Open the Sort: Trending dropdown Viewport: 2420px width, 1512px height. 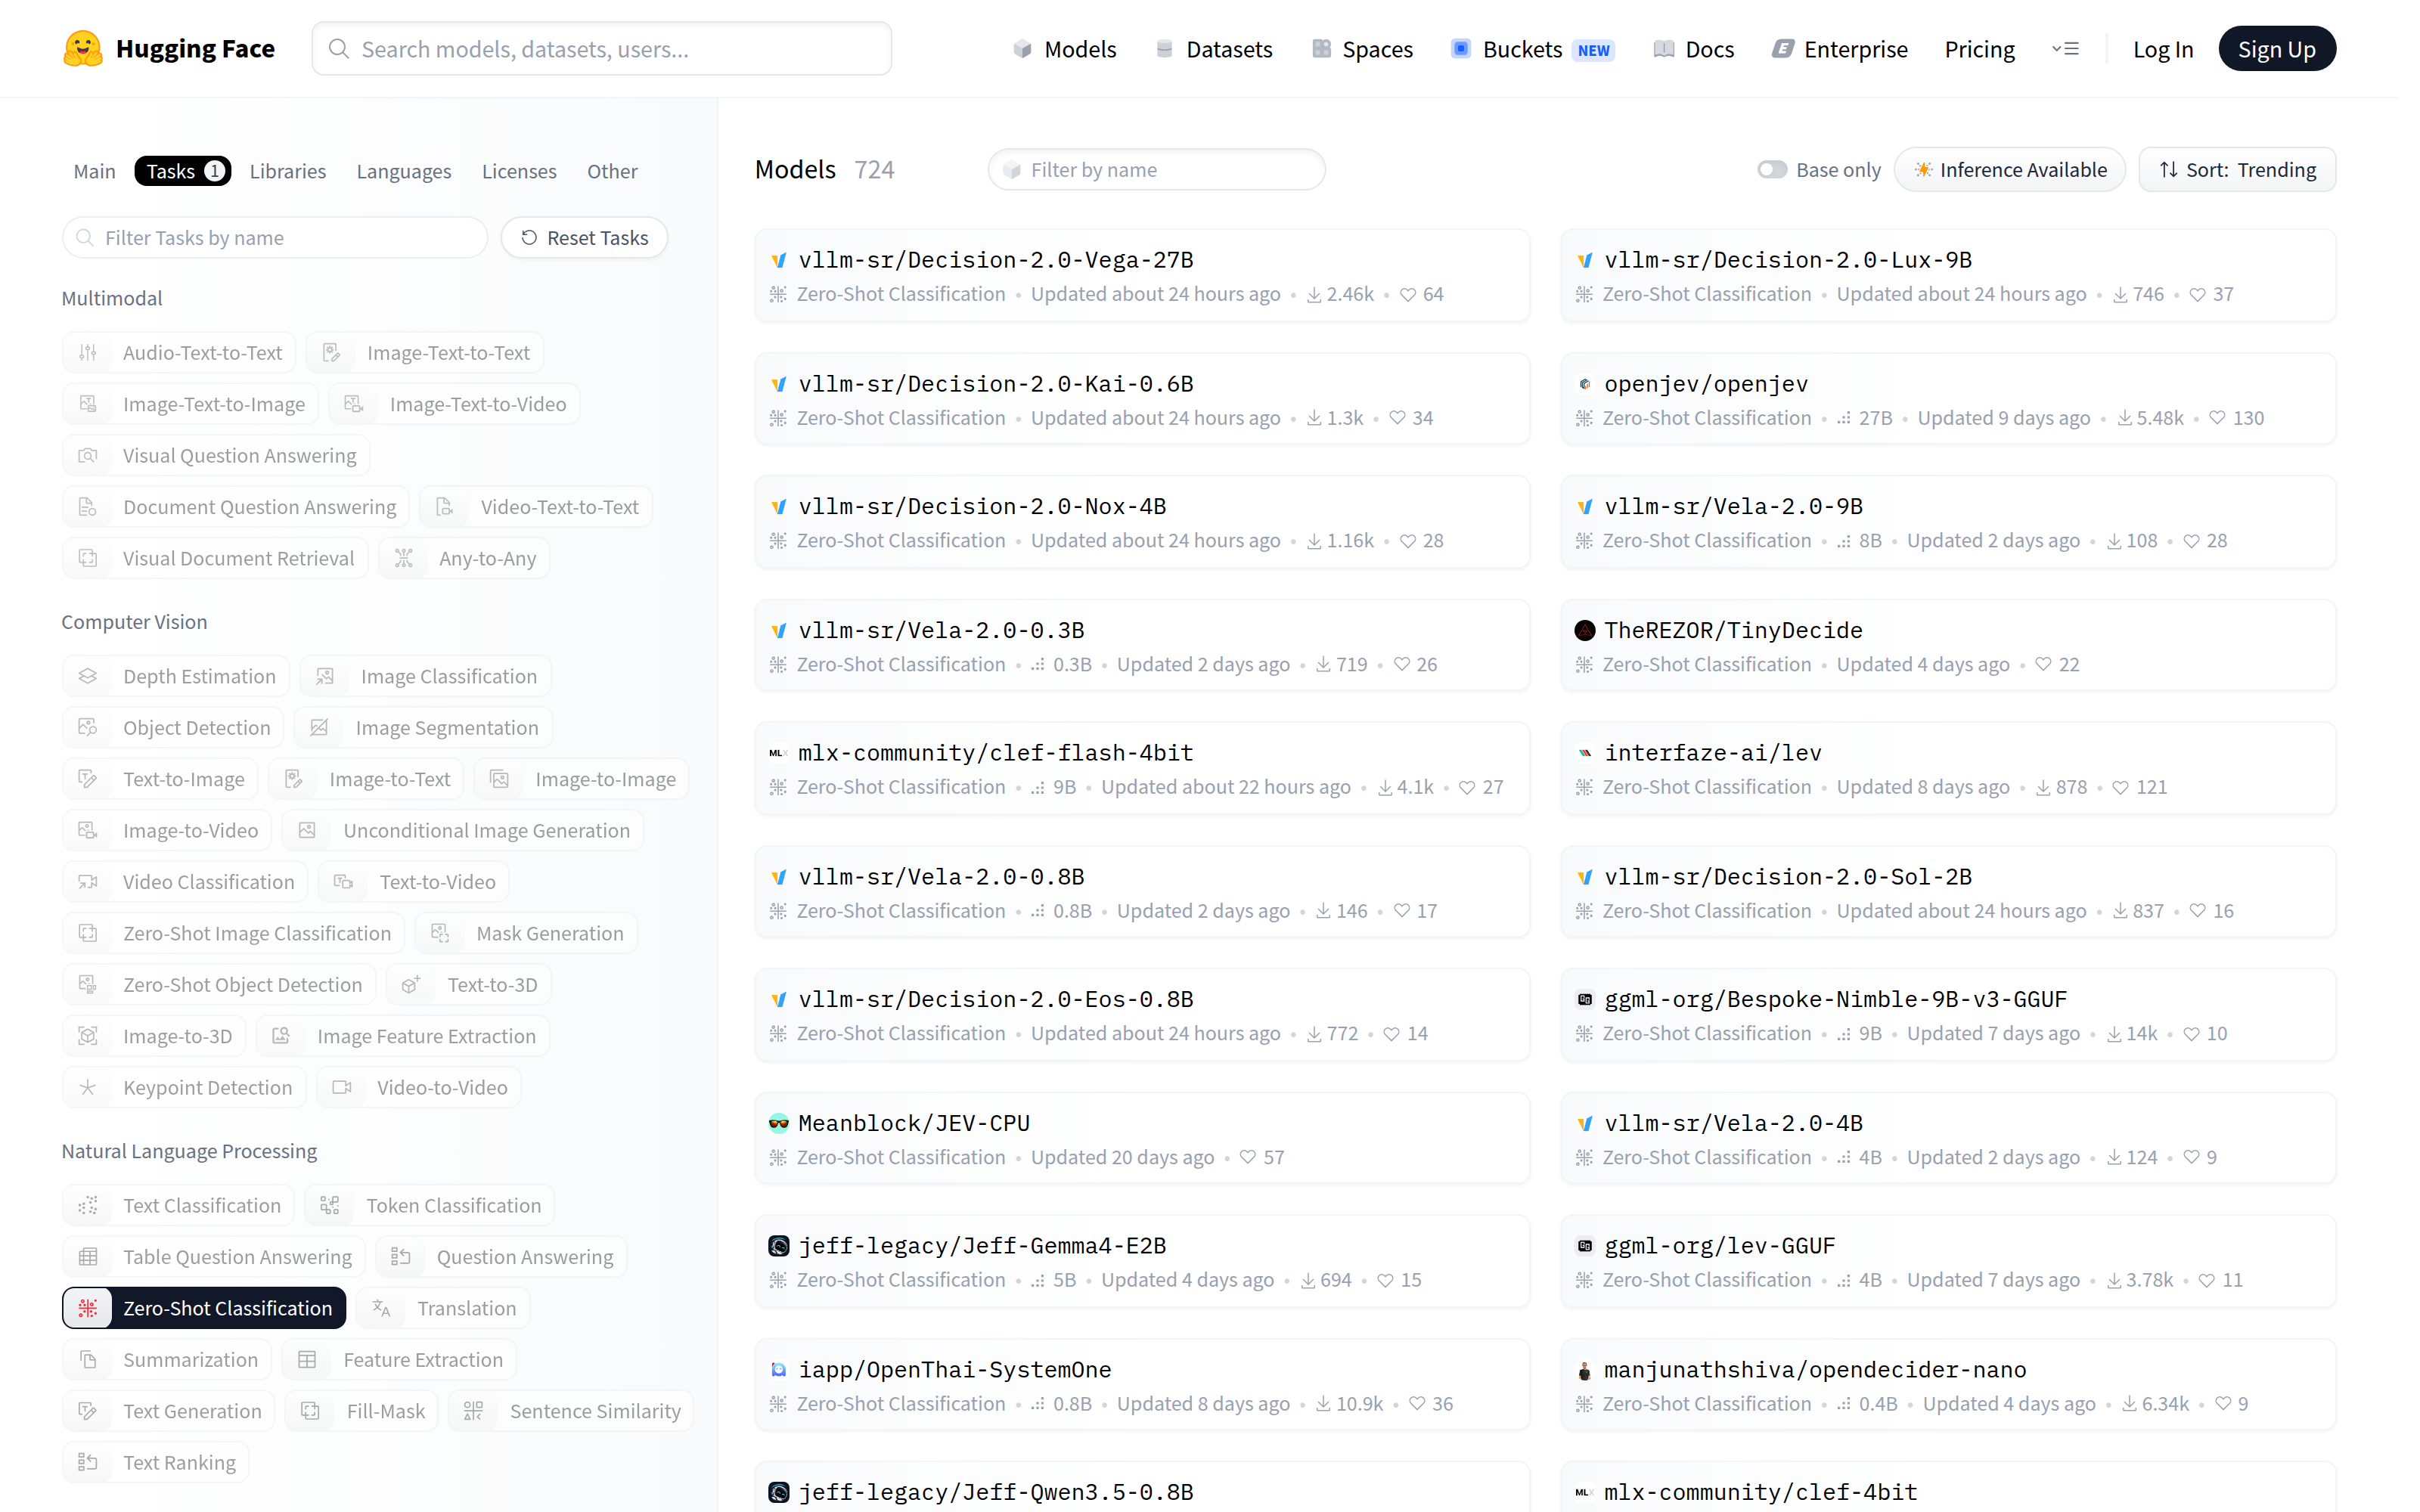pyautogui.click(x=2237, y=170)
